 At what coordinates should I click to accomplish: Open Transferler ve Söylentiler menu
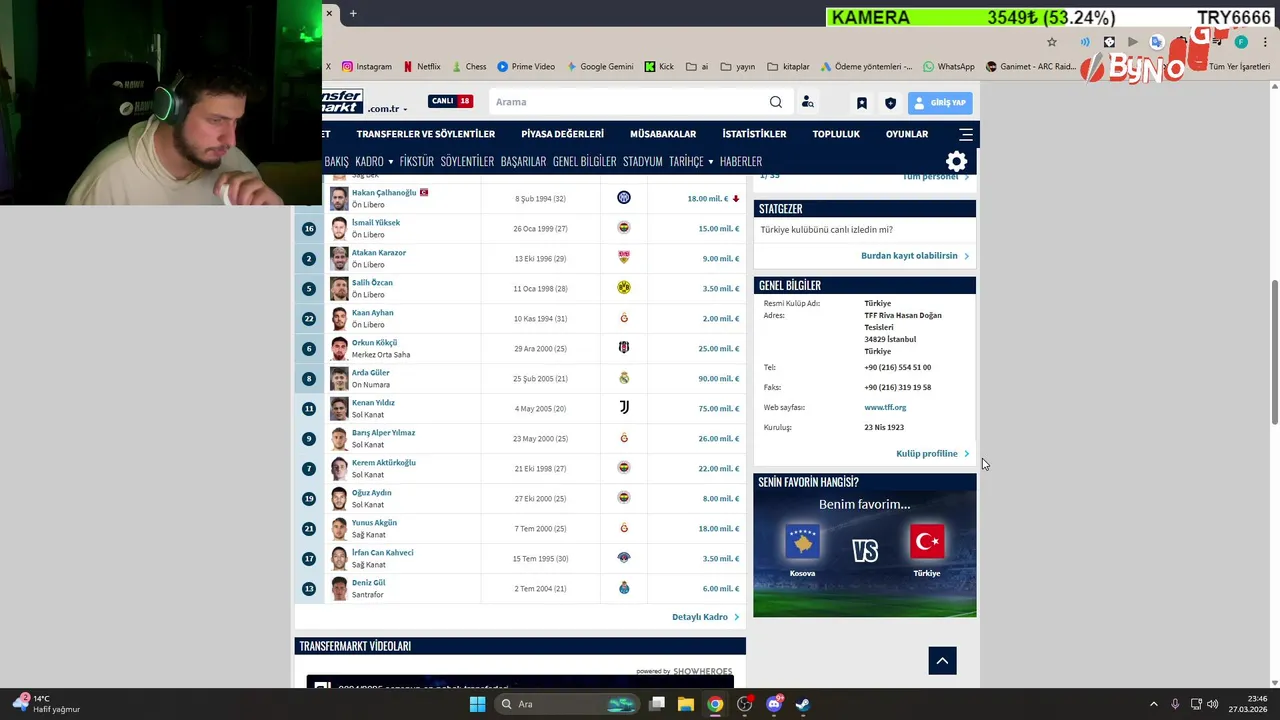[x=426, y=134]
